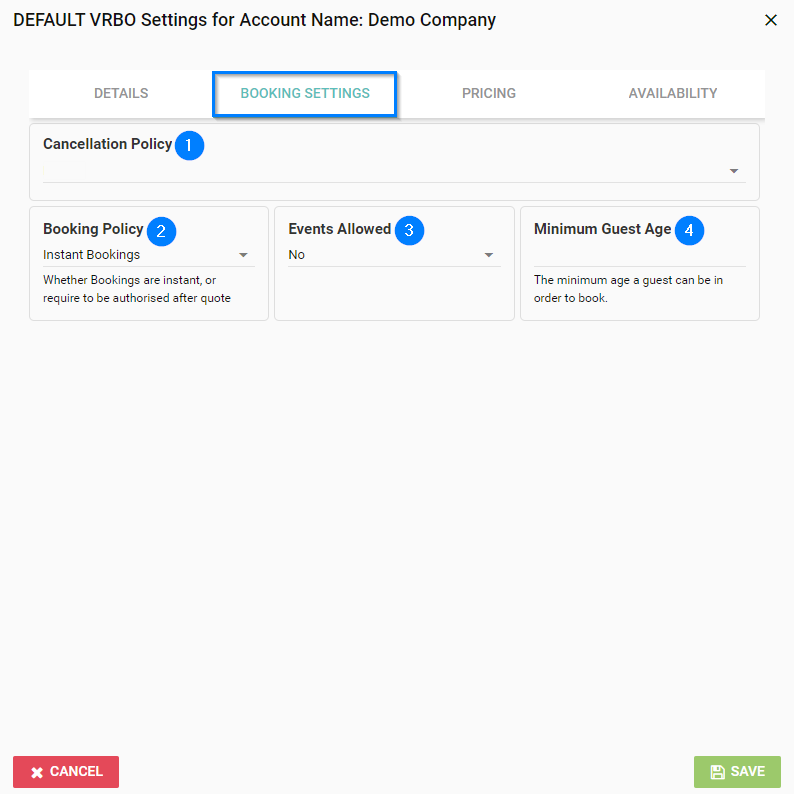
Task: Expand the Cancellation Policy dropdown arrow
Action: (734, 171)
